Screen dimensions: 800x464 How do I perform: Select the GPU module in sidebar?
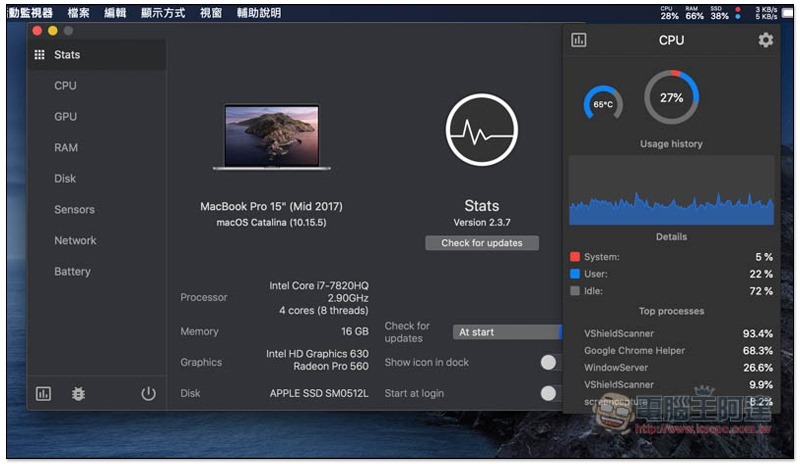(65, 117)
